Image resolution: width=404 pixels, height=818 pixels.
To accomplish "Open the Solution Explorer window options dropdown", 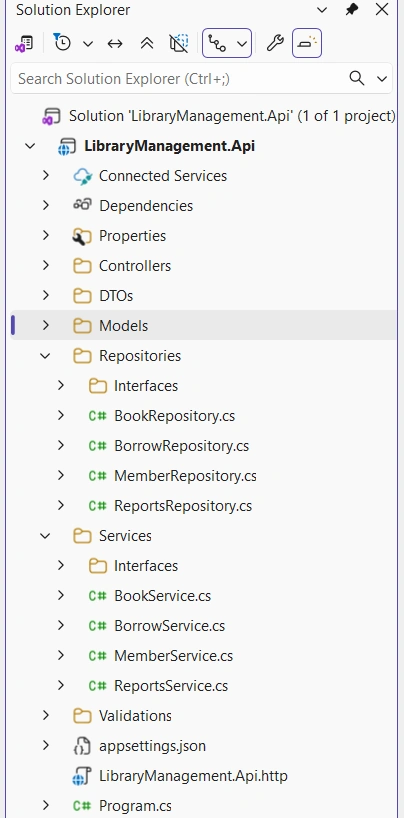I will pos(323,10).
